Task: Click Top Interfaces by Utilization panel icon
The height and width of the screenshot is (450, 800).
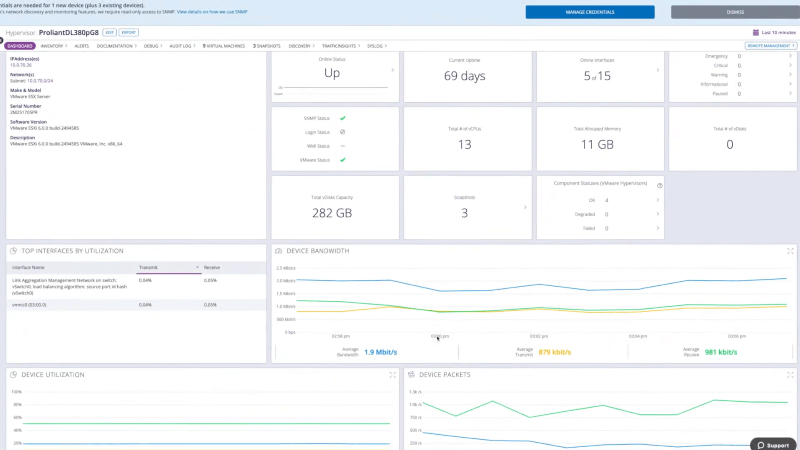Action: point(14,251)
